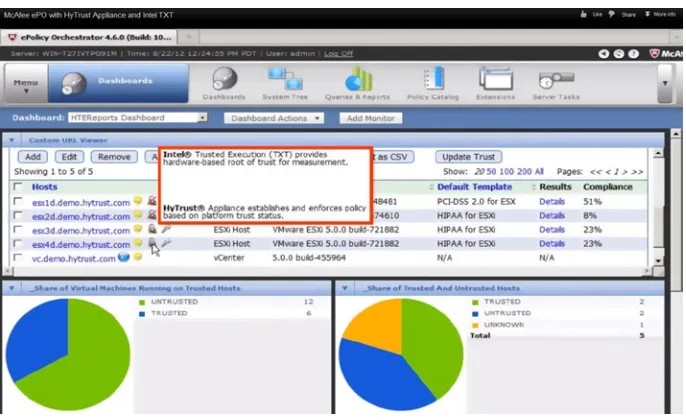
Task: Collapse Share of Trusted And Untrusted Hosts arrow
Action: pos(345,288)
